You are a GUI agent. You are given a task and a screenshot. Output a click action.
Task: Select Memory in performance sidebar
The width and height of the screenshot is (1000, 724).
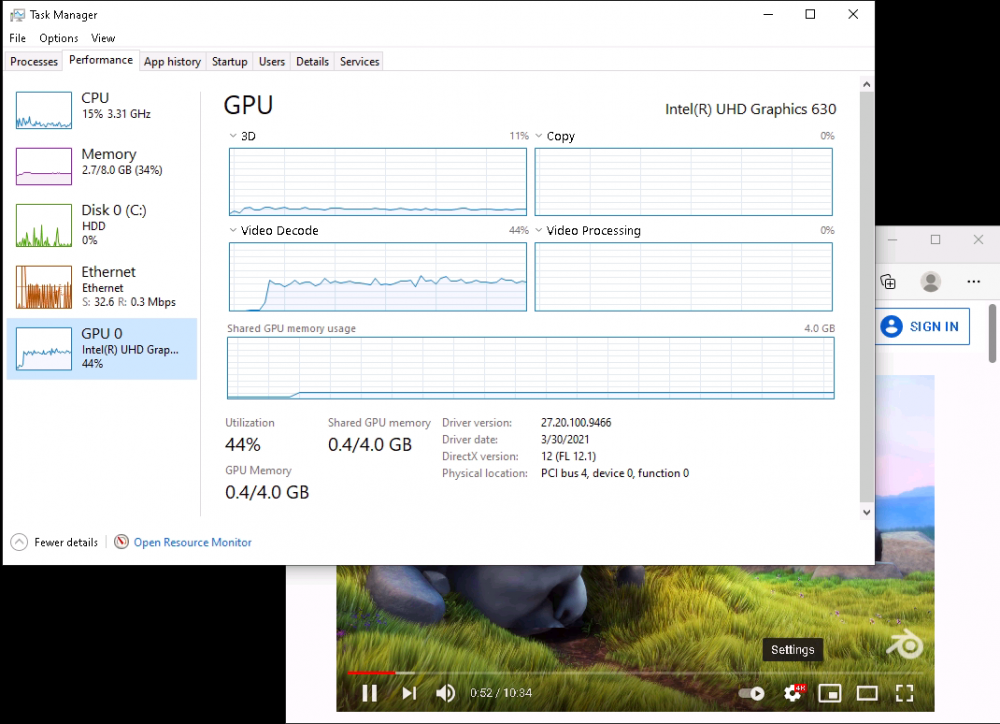point(102,166)
